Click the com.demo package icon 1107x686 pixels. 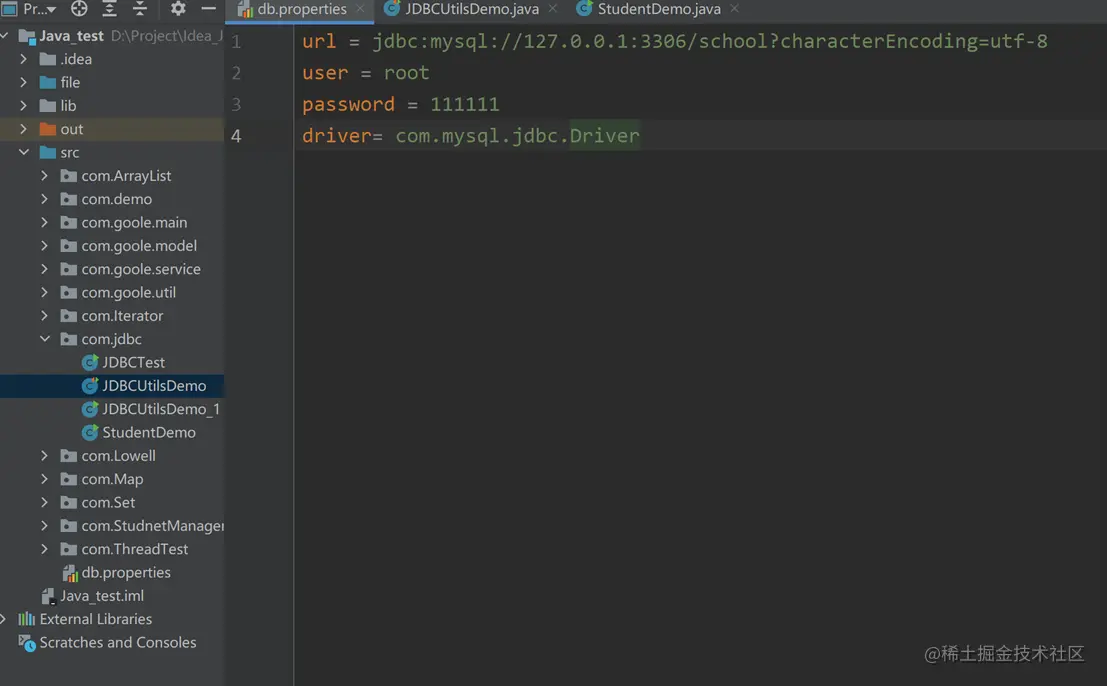[x=68, y=198]
